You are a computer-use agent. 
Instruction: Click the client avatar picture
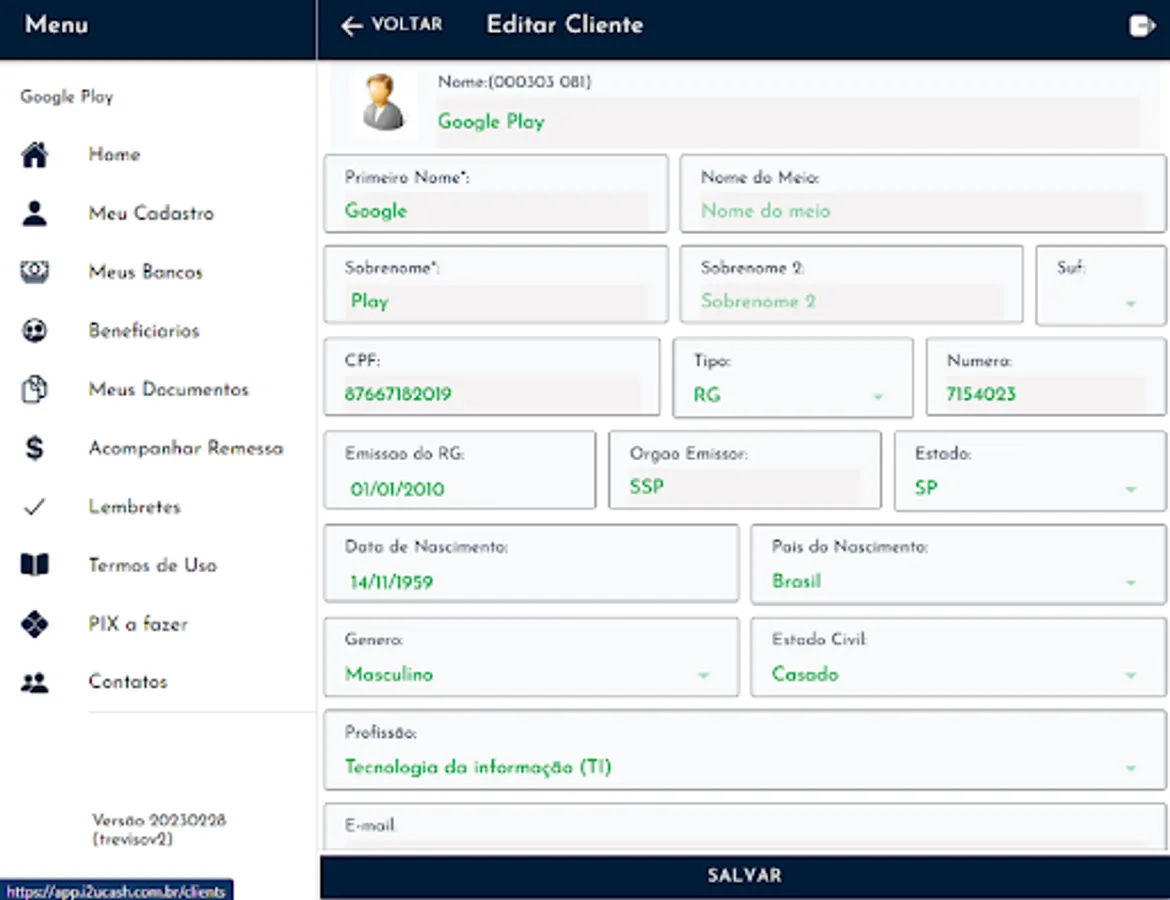(384, 102)
